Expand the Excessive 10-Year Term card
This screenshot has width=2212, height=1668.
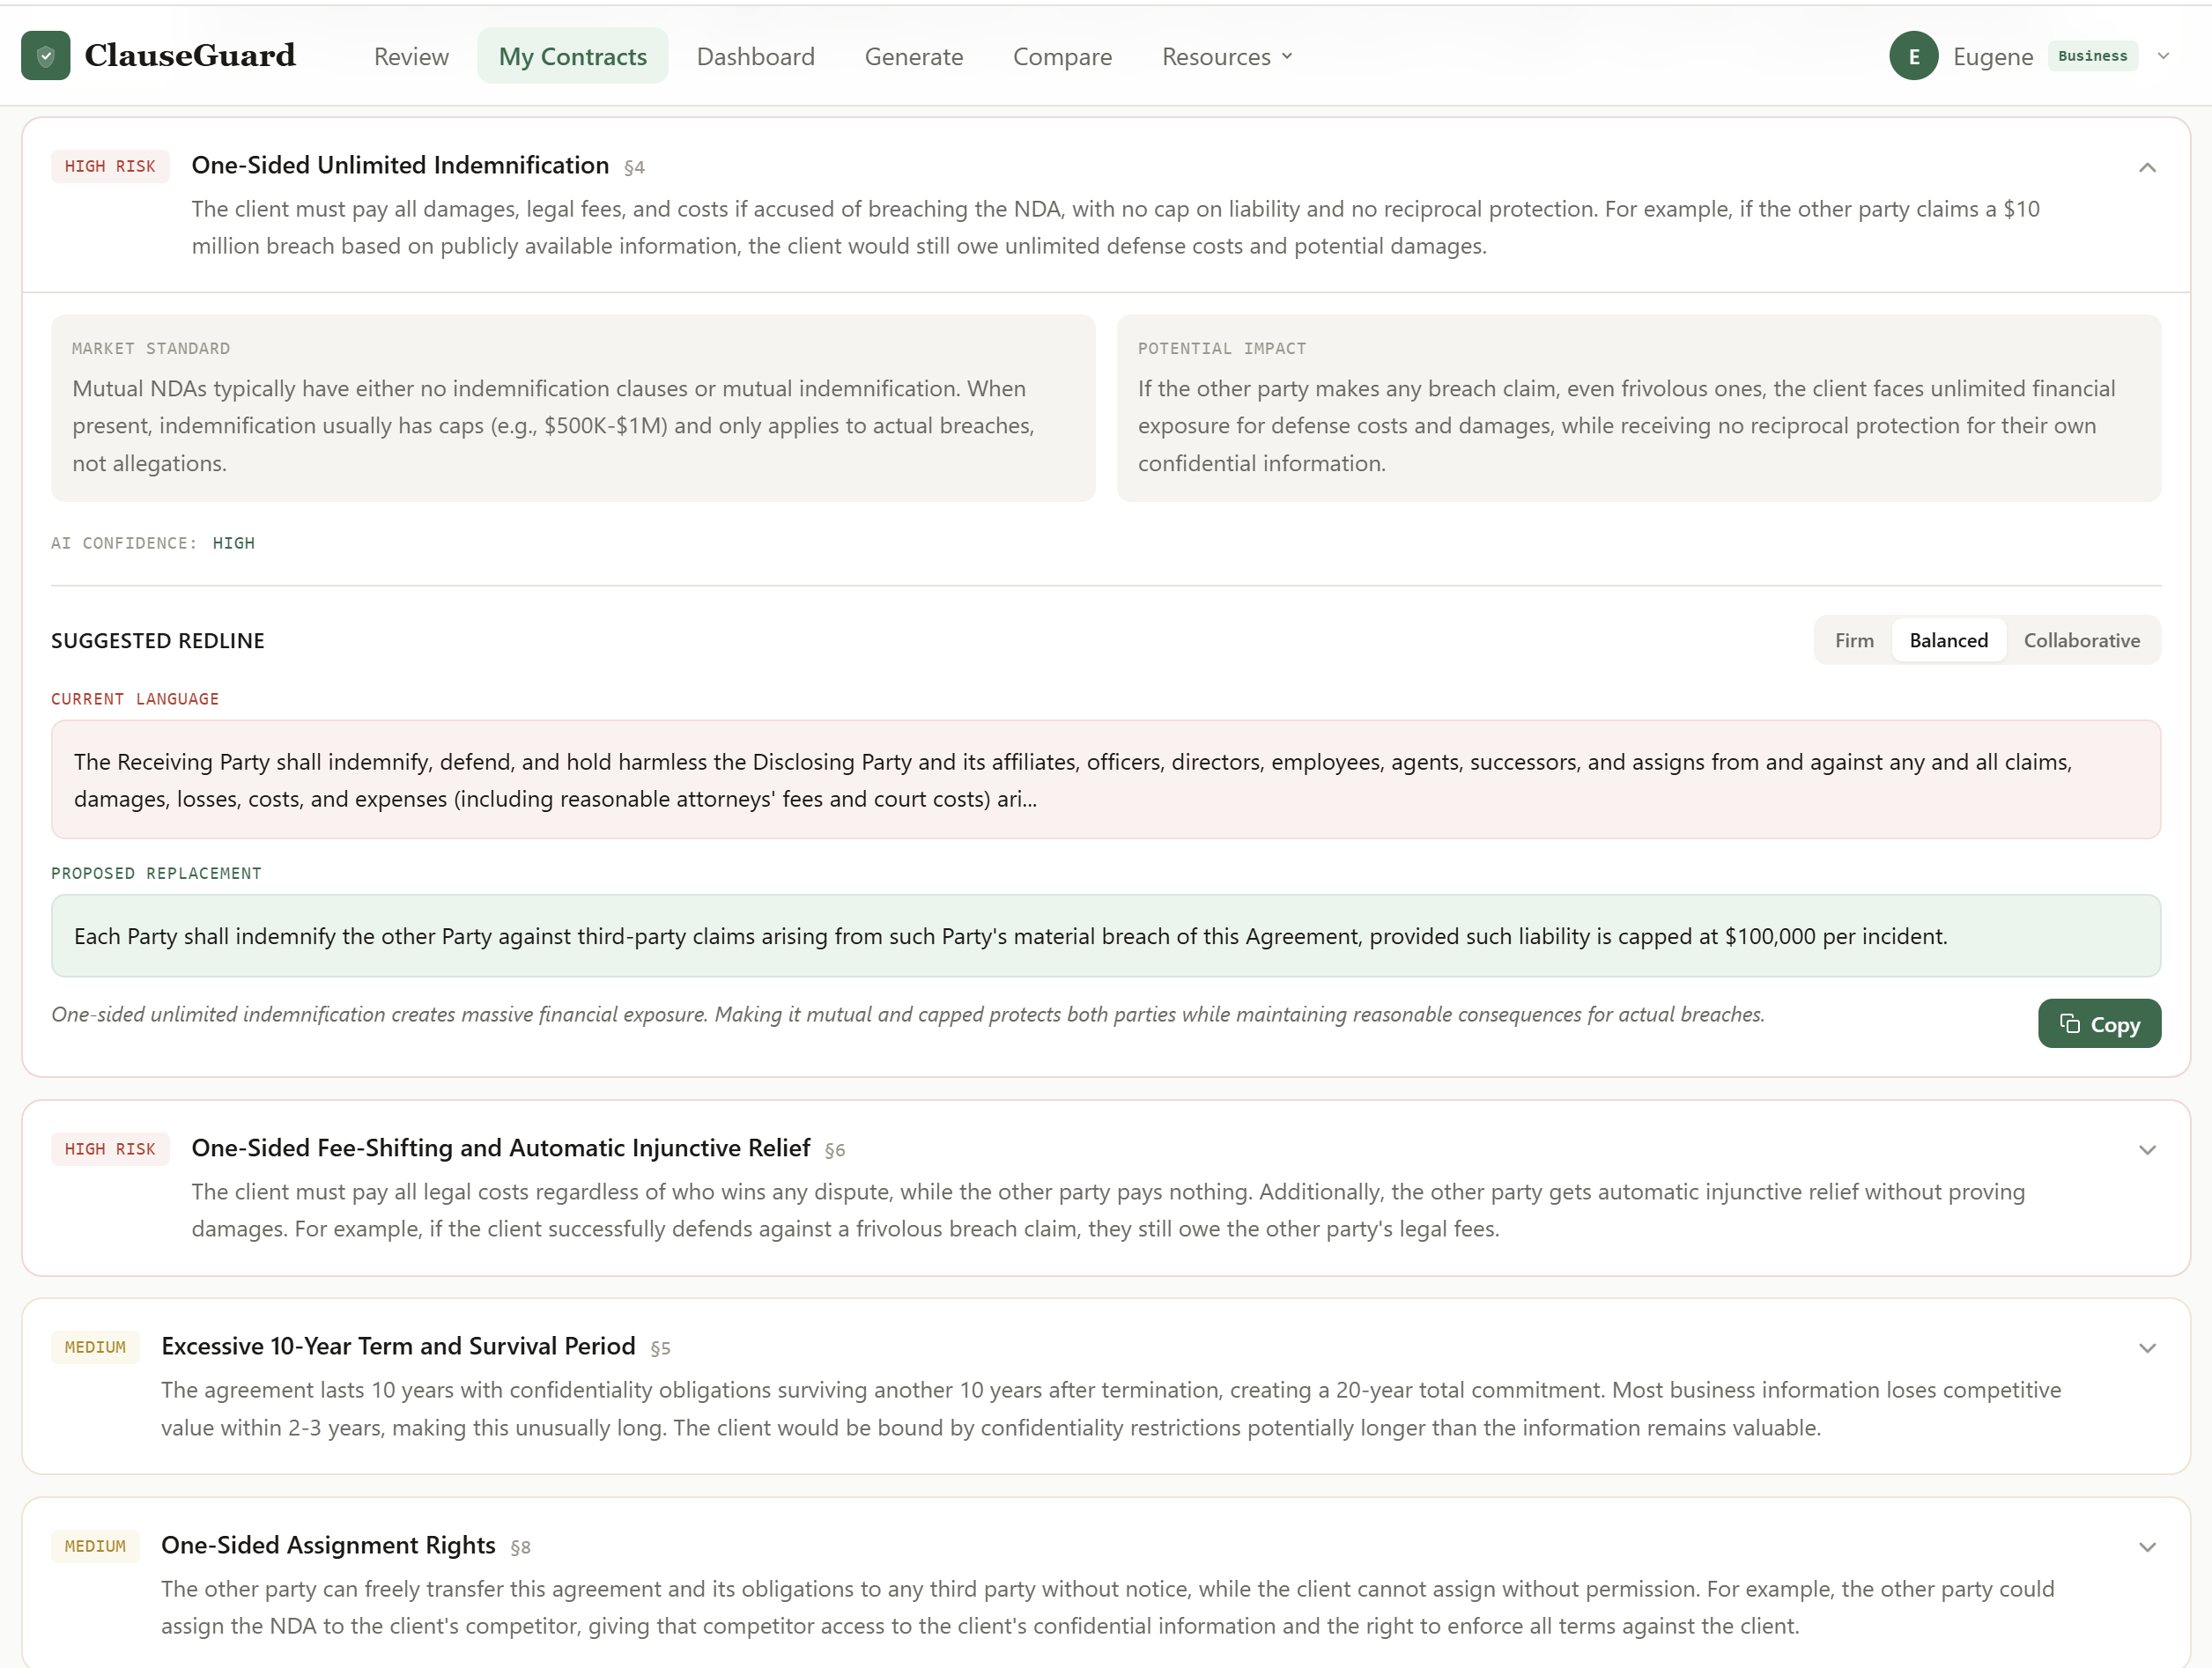click(x=2146, y=1348)
